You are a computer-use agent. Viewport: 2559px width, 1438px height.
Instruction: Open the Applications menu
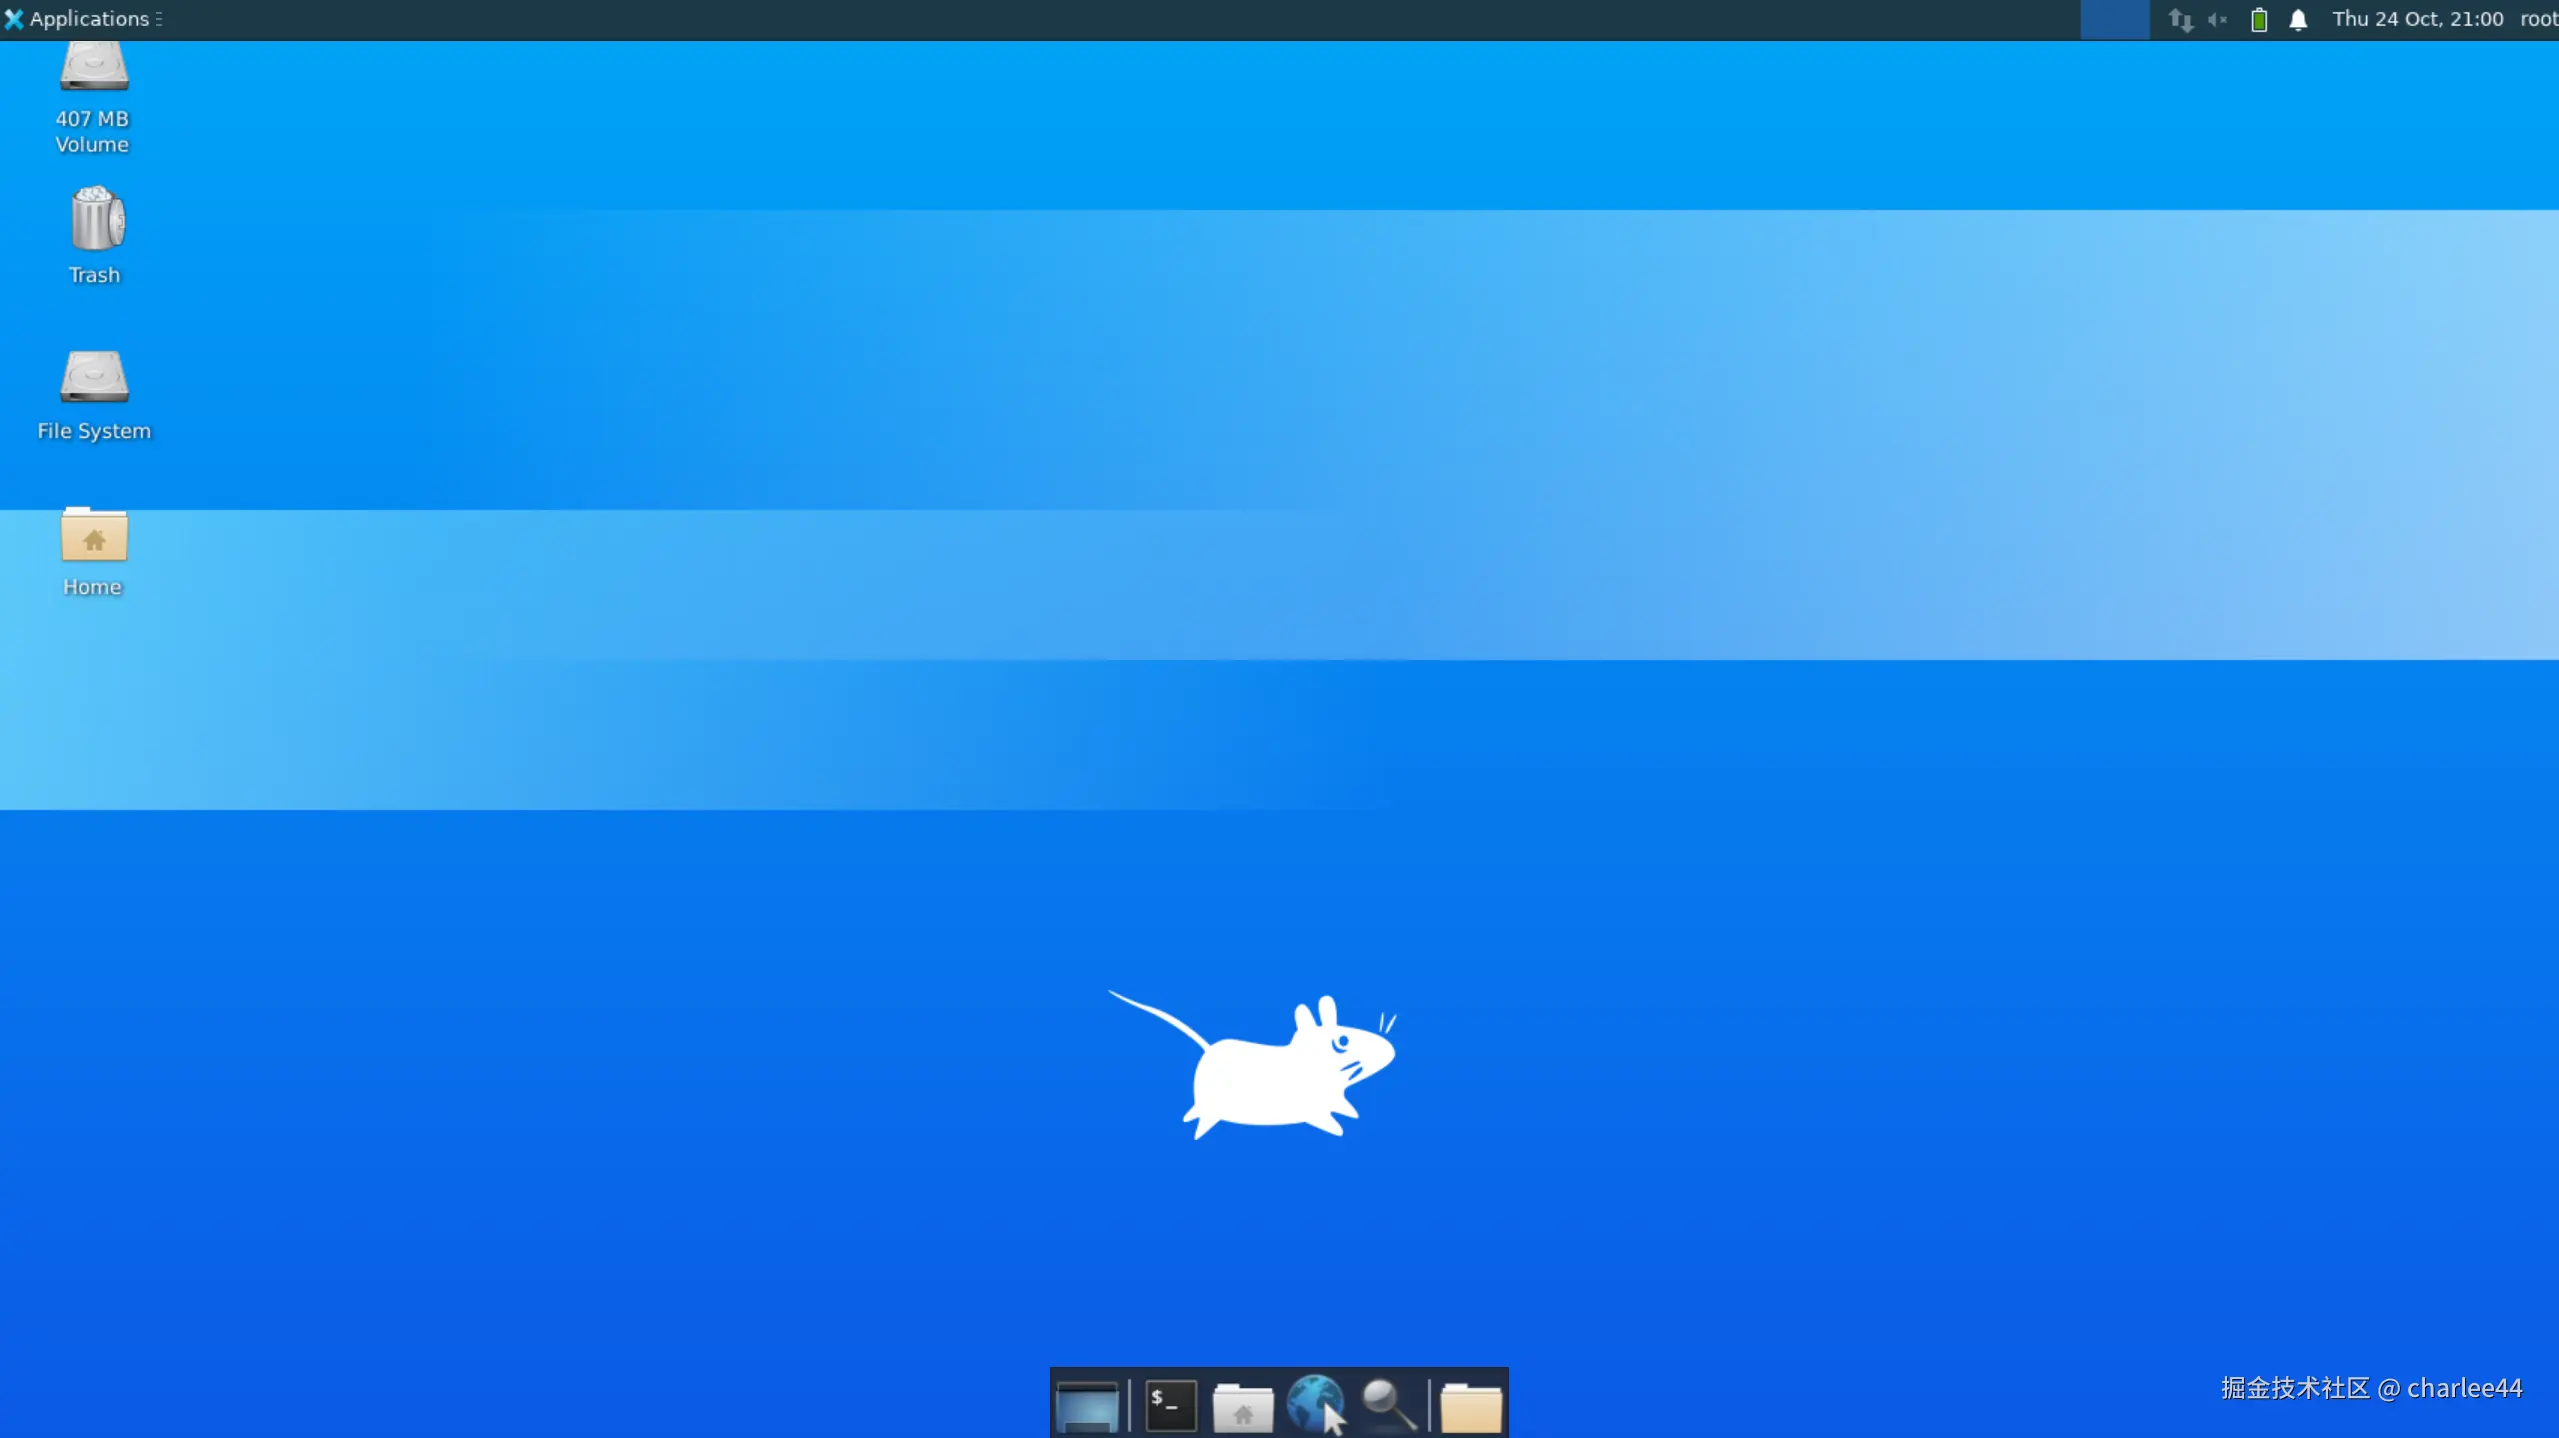pyautogui.click(x=88, y=19)
